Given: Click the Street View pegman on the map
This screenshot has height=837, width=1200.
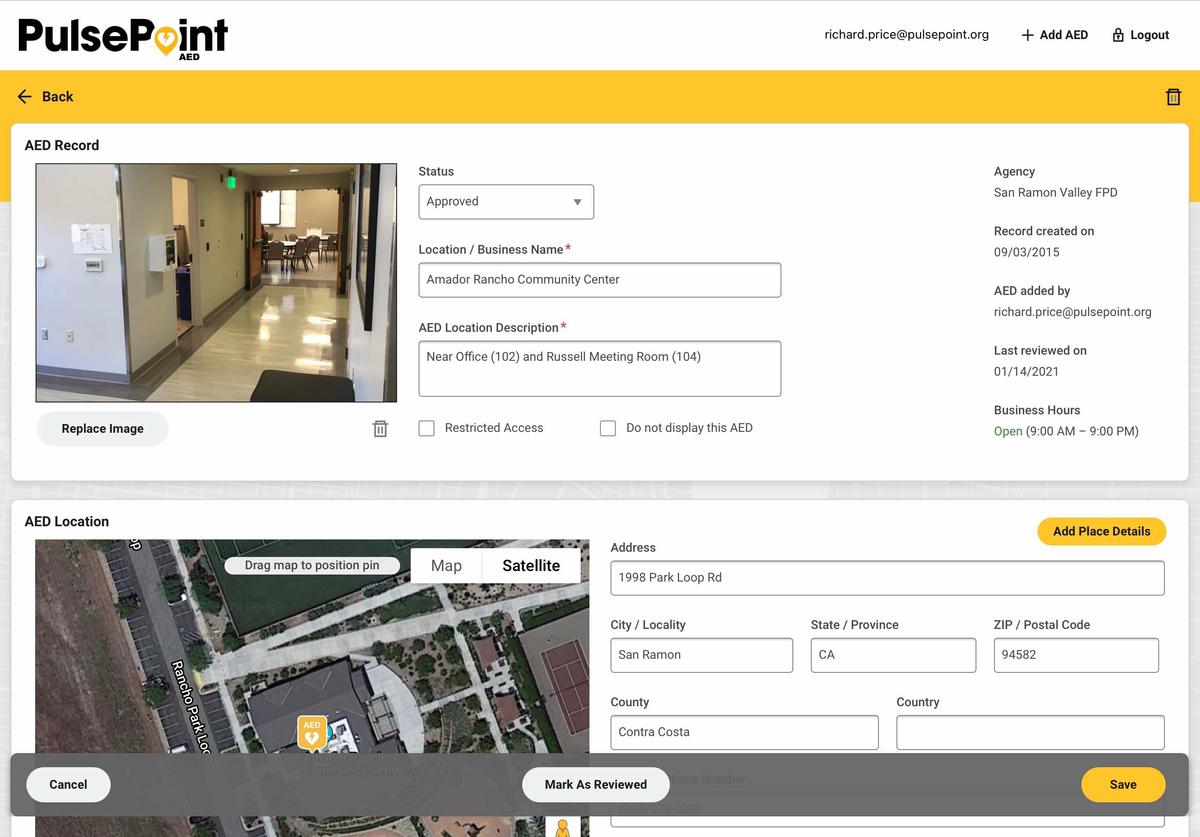Looking at the screenshot, I should tap(563, 827).
